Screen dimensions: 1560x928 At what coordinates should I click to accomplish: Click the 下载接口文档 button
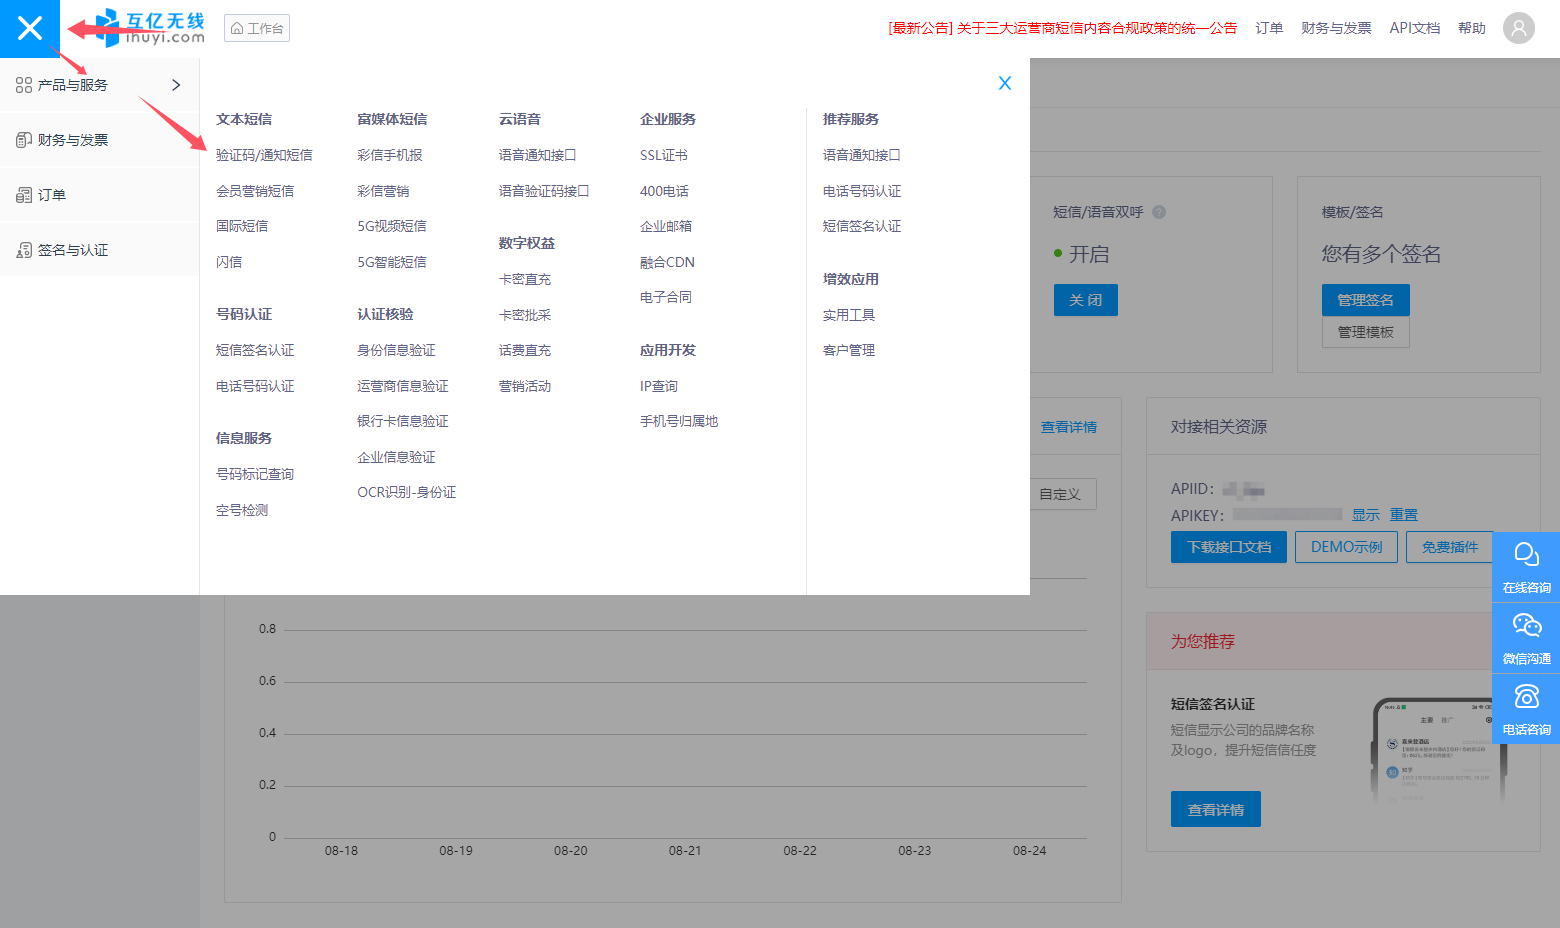point(1228,547)
